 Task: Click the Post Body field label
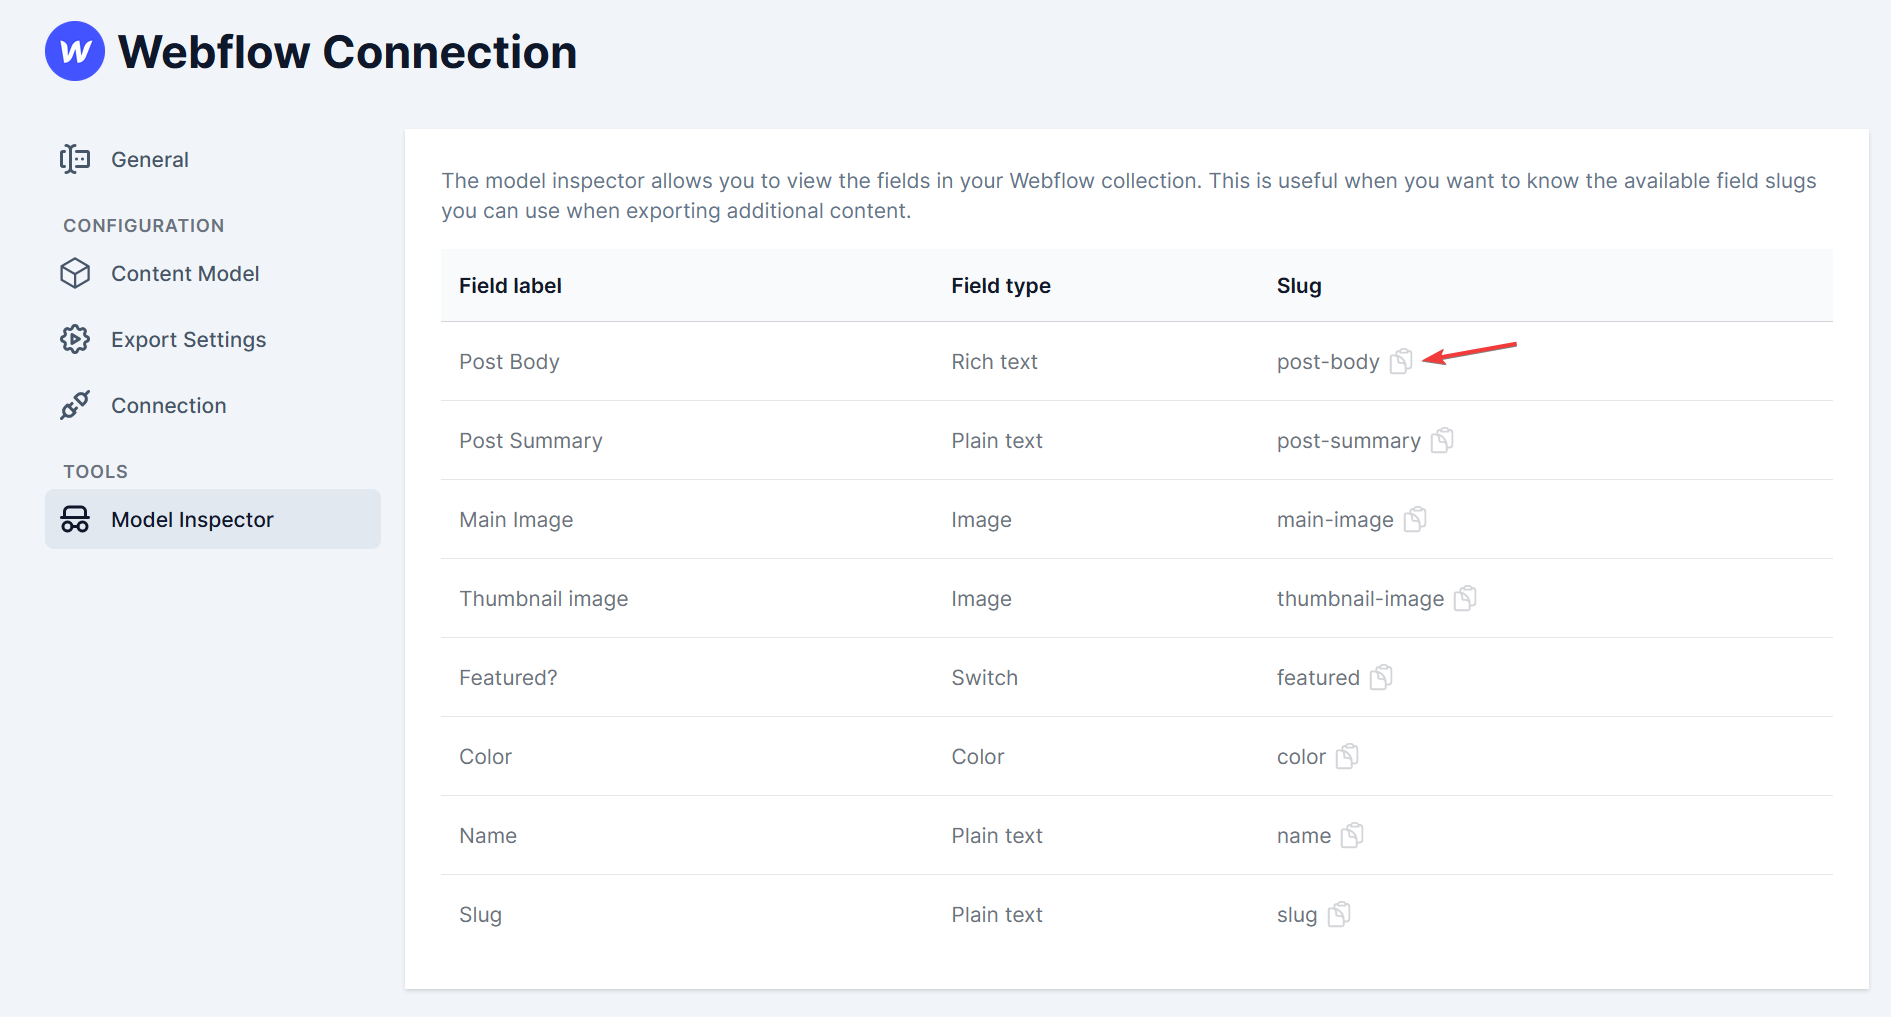pos(509,362)
